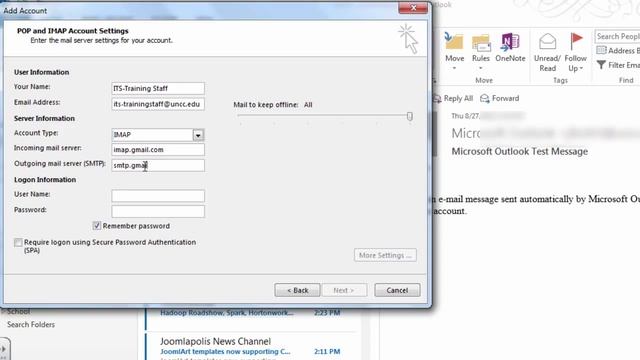640x360 pixels.
Task: Expand the Follow Up dropdown arrow
Action: (581, 69)
